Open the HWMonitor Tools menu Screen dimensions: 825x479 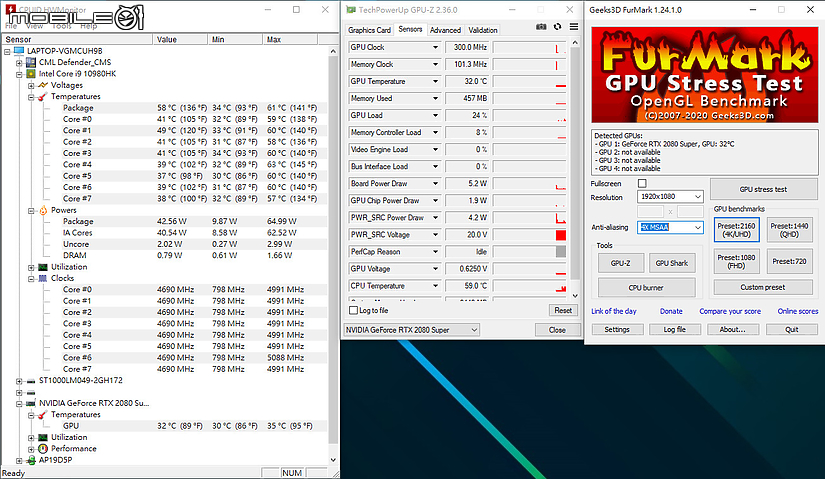pyautogui.click(x=62, y=26)
